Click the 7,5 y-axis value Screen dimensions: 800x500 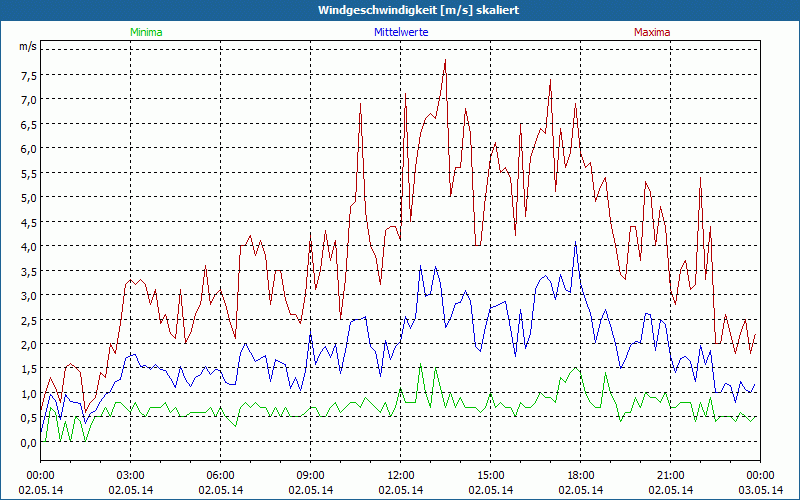coord(29,76)
